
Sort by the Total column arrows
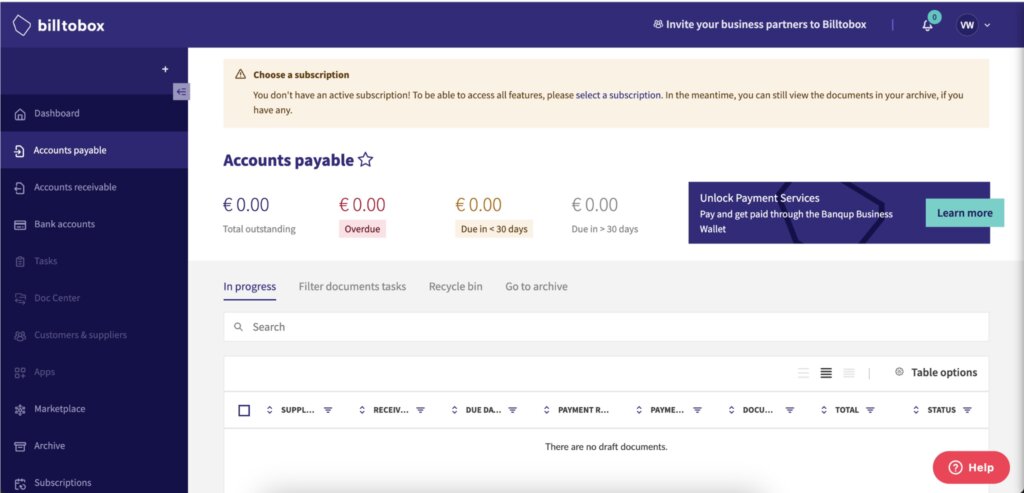point(826,410)
